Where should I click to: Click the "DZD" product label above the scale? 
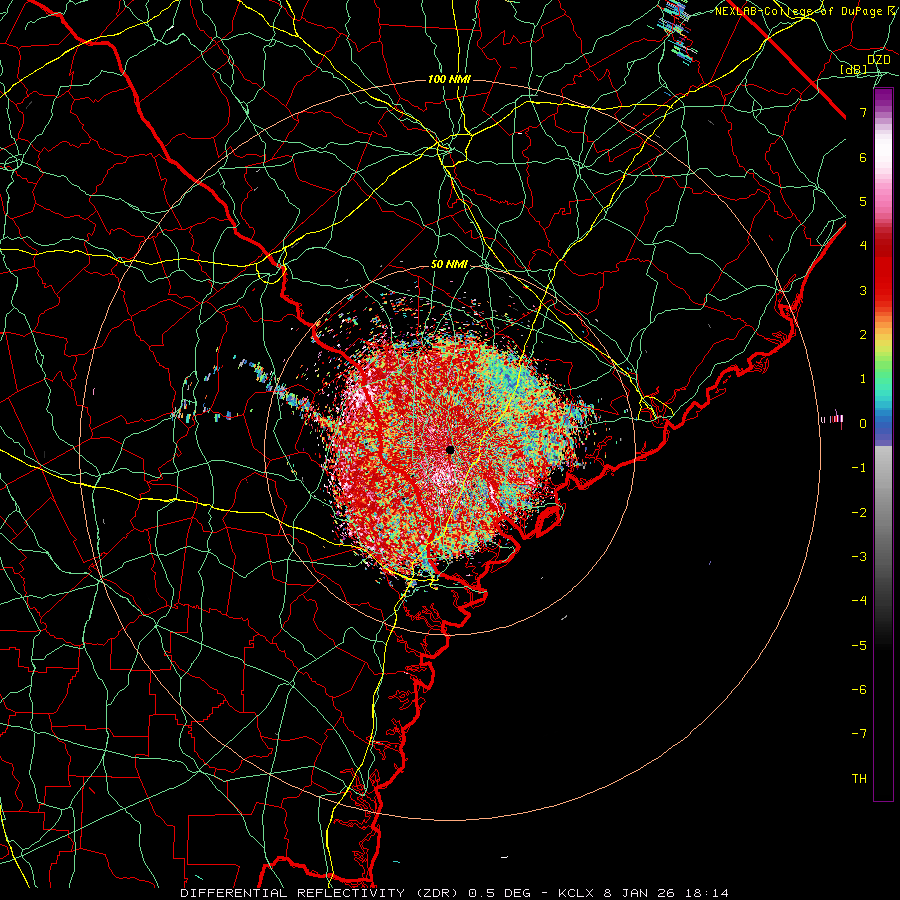[x=878, y=60]
